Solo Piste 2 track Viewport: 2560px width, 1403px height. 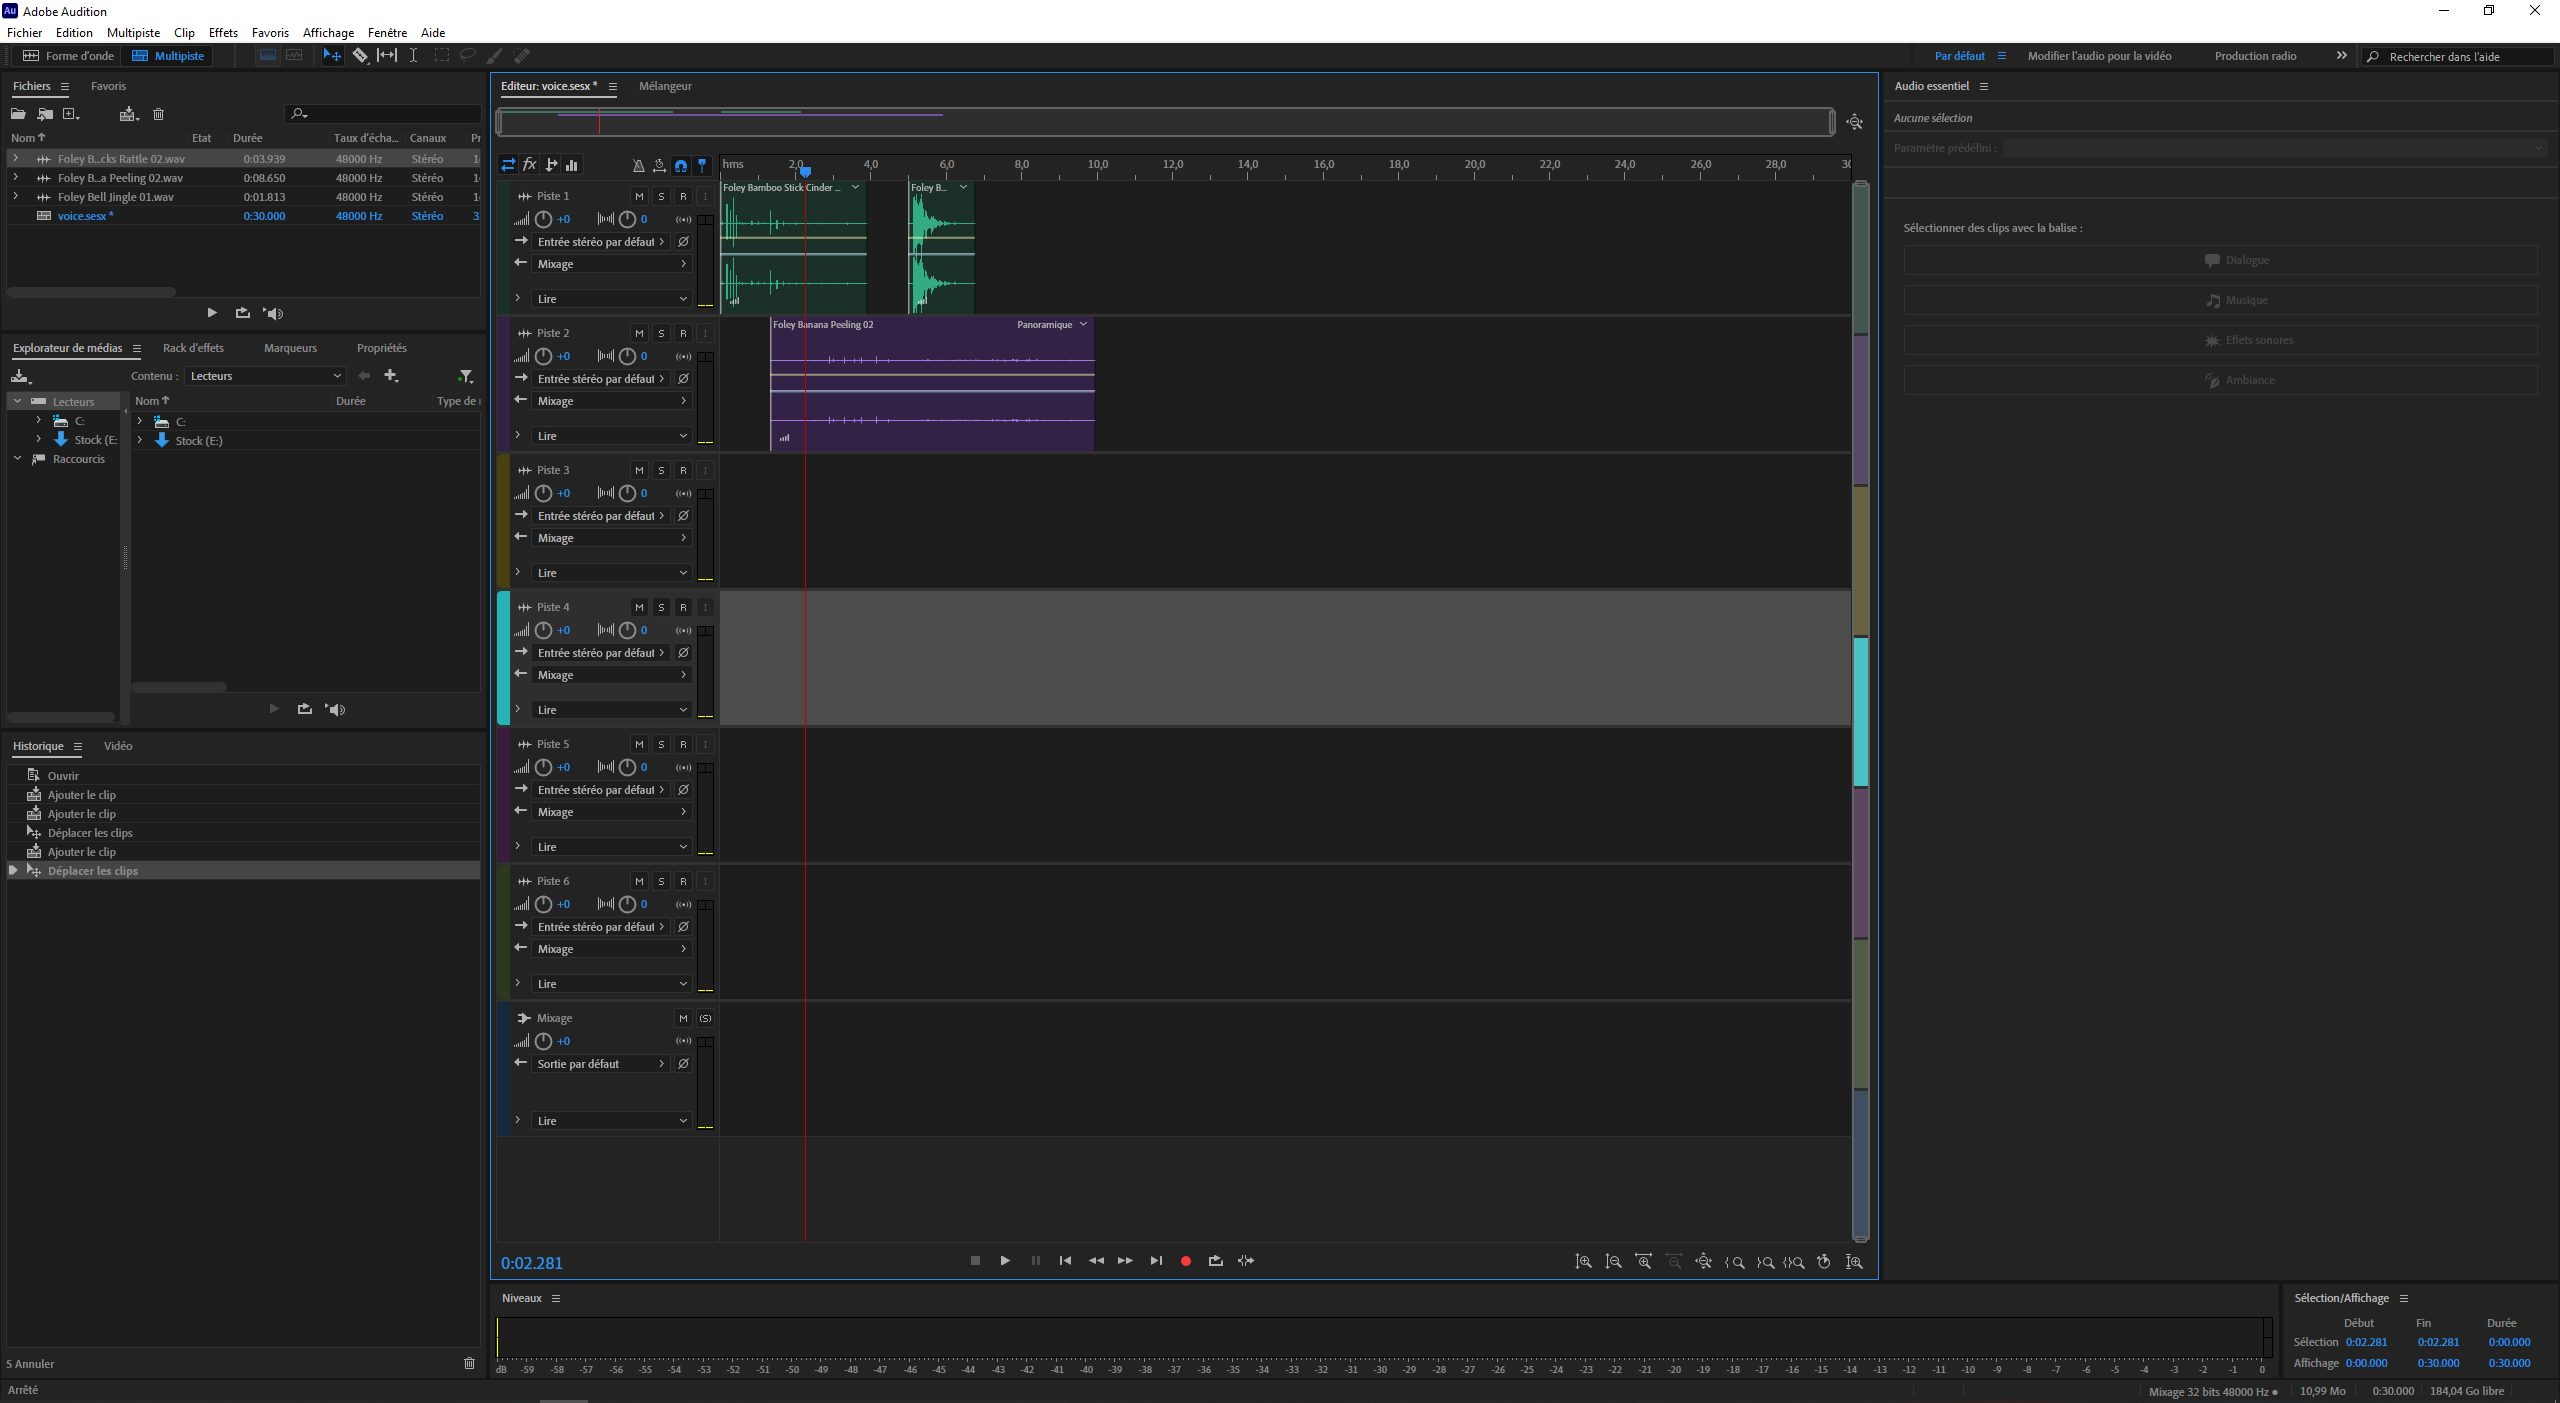click(661, 333)
